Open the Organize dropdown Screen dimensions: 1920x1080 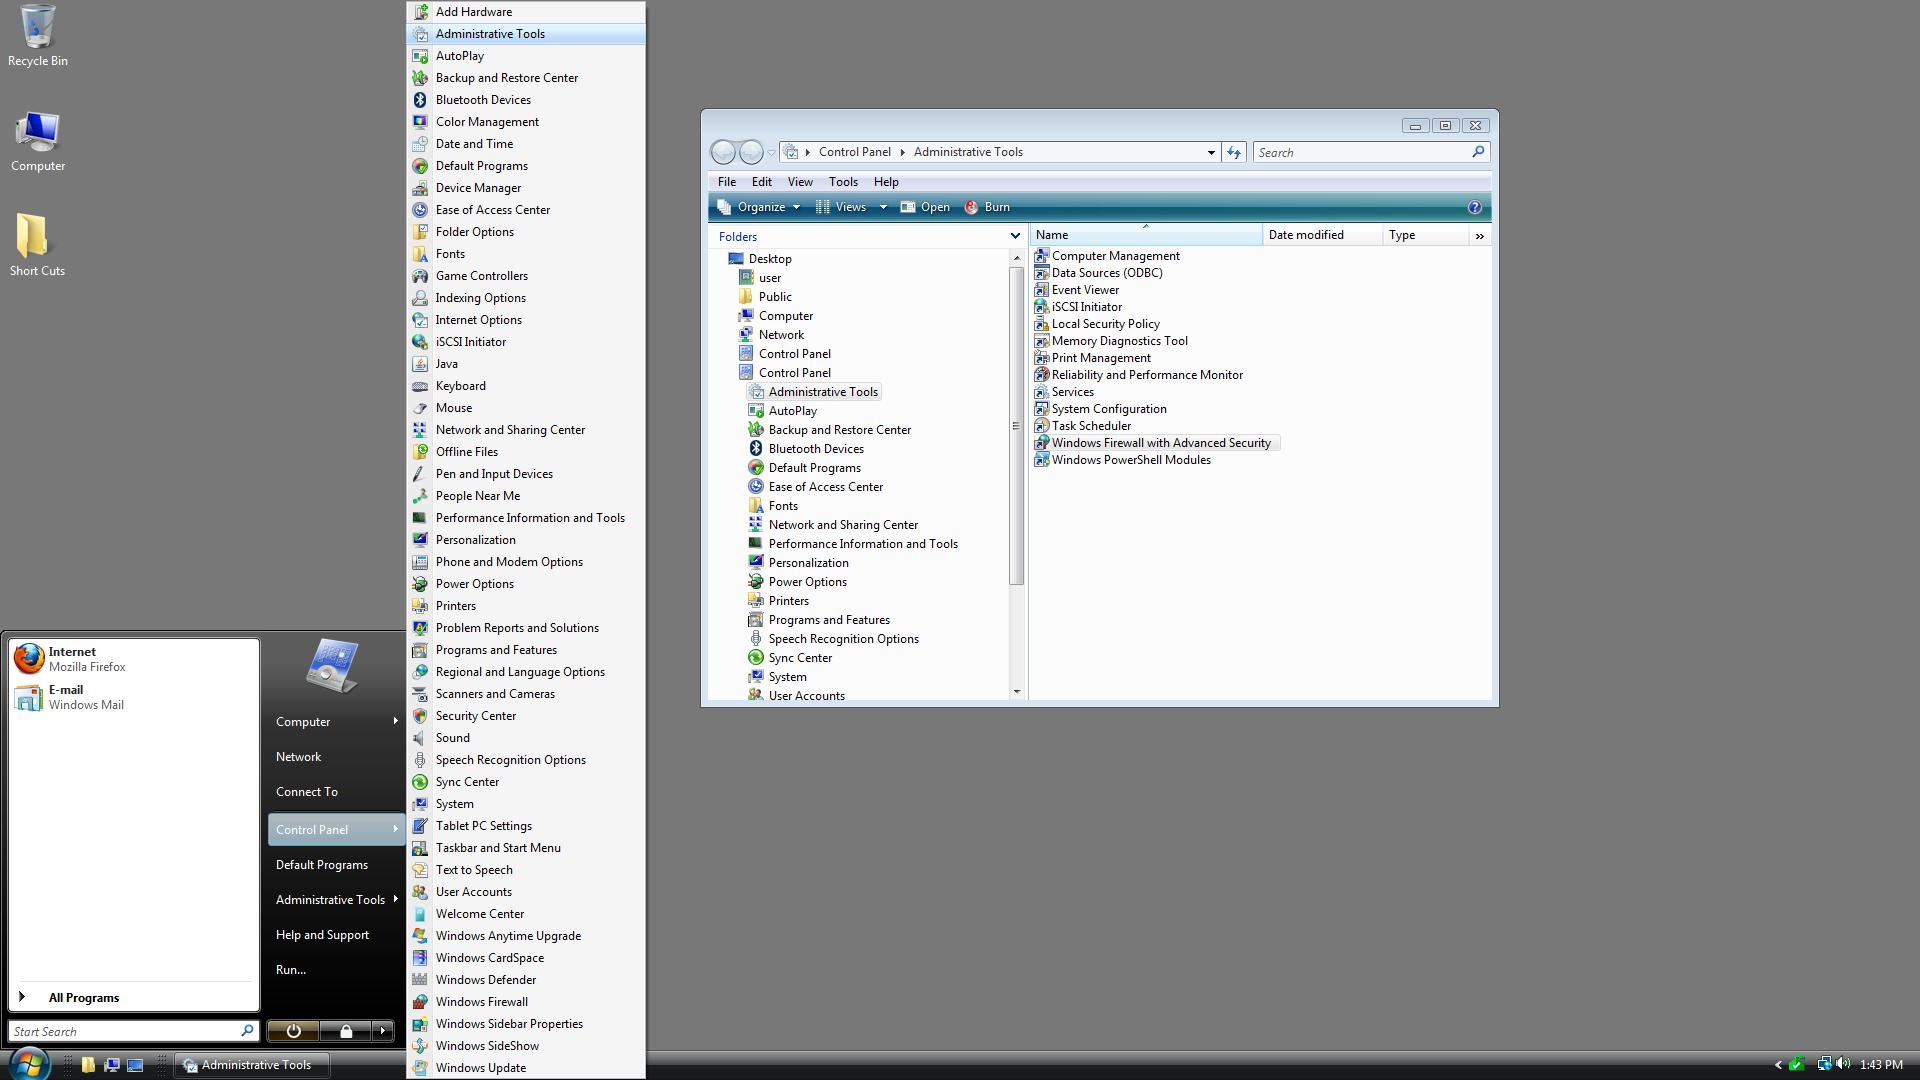[759, 207]
